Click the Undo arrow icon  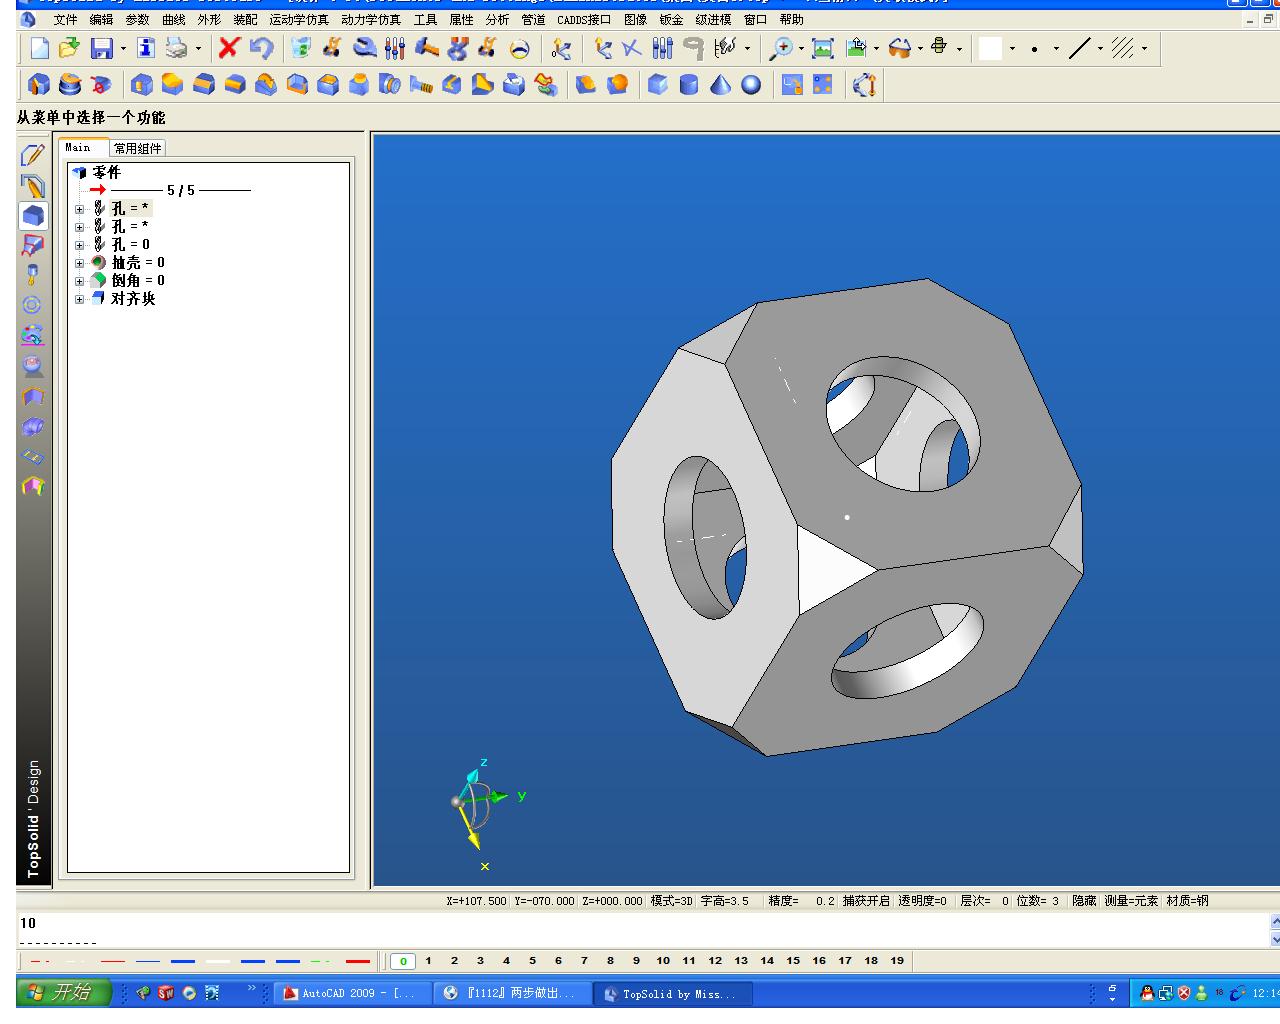(261, 47)
